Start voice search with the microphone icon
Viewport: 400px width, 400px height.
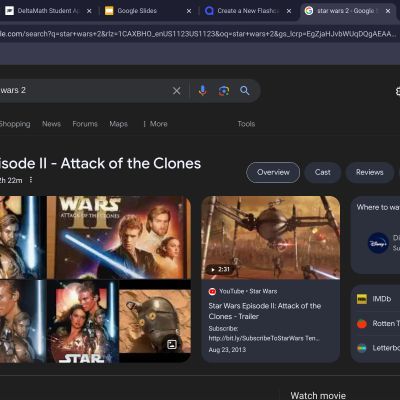point(202,90)
